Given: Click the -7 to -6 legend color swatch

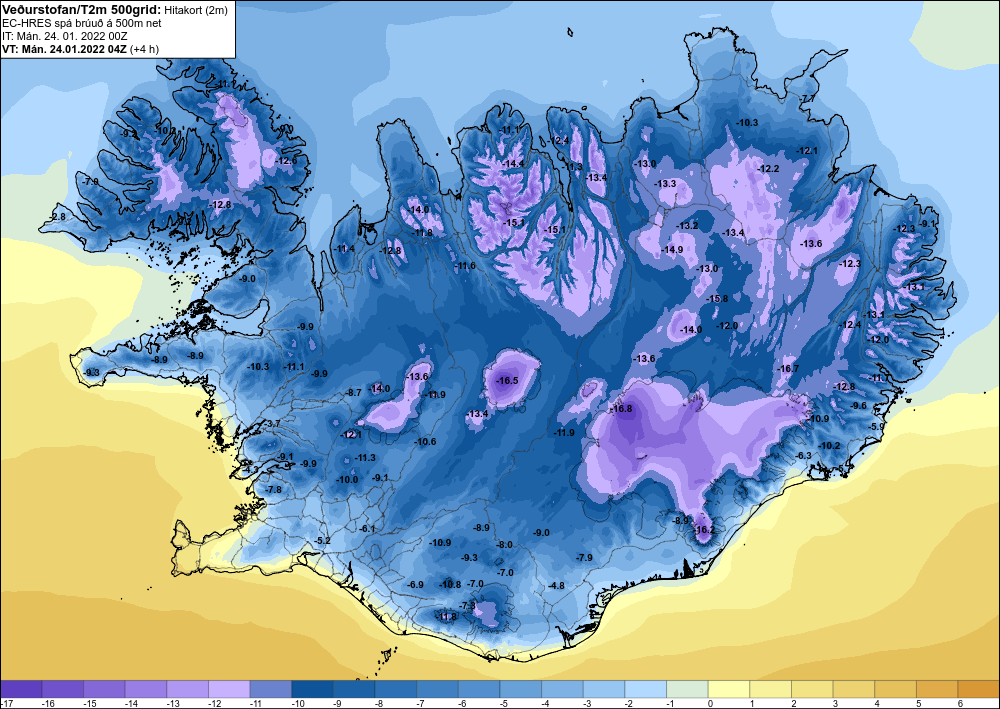Looking at the screenshot, I should coord(438,689).
